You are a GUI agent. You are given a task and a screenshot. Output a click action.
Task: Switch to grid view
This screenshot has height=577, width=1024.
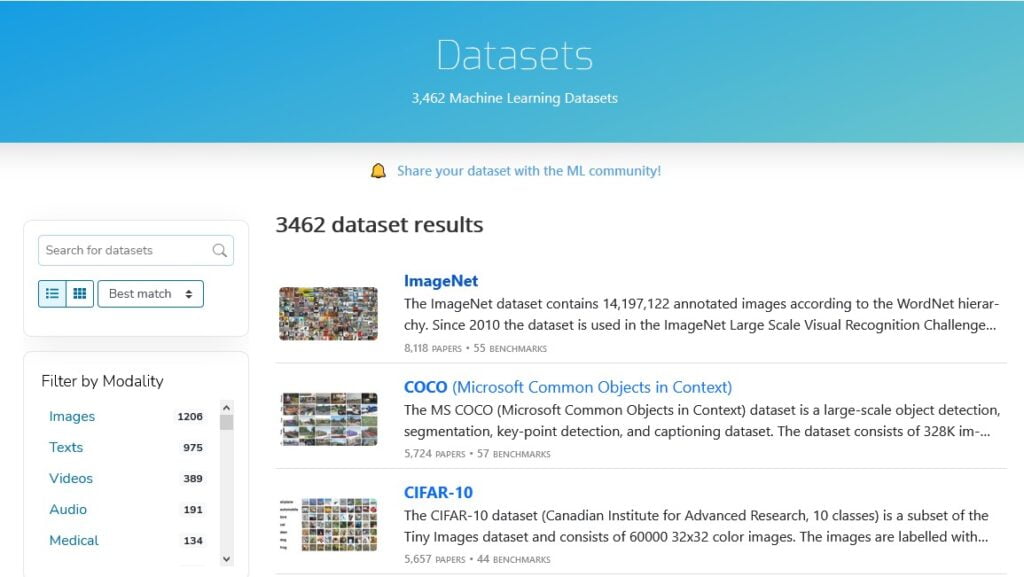[79, 293]
